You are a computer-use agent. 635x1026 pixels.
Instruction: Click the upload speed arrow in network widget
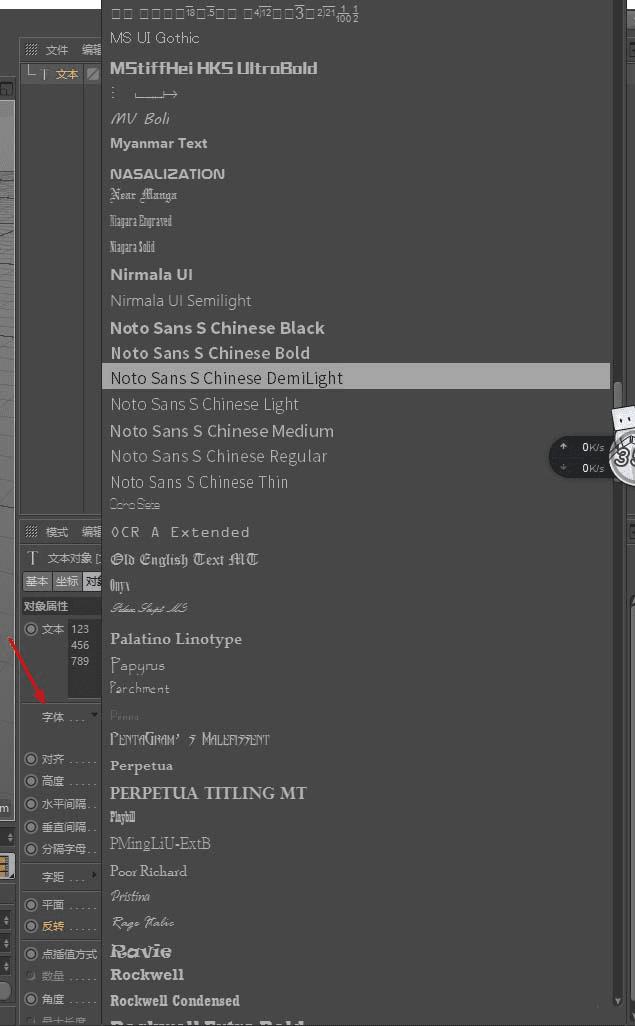point(563,447)
